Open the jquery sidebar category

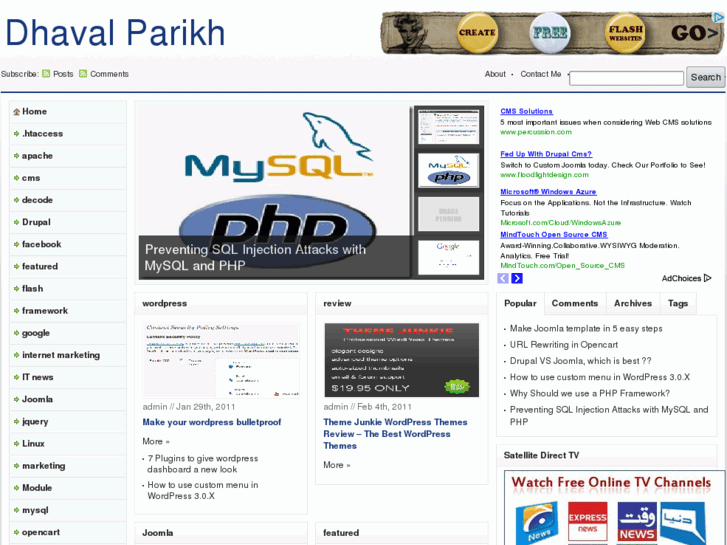[x=68, y=422]
